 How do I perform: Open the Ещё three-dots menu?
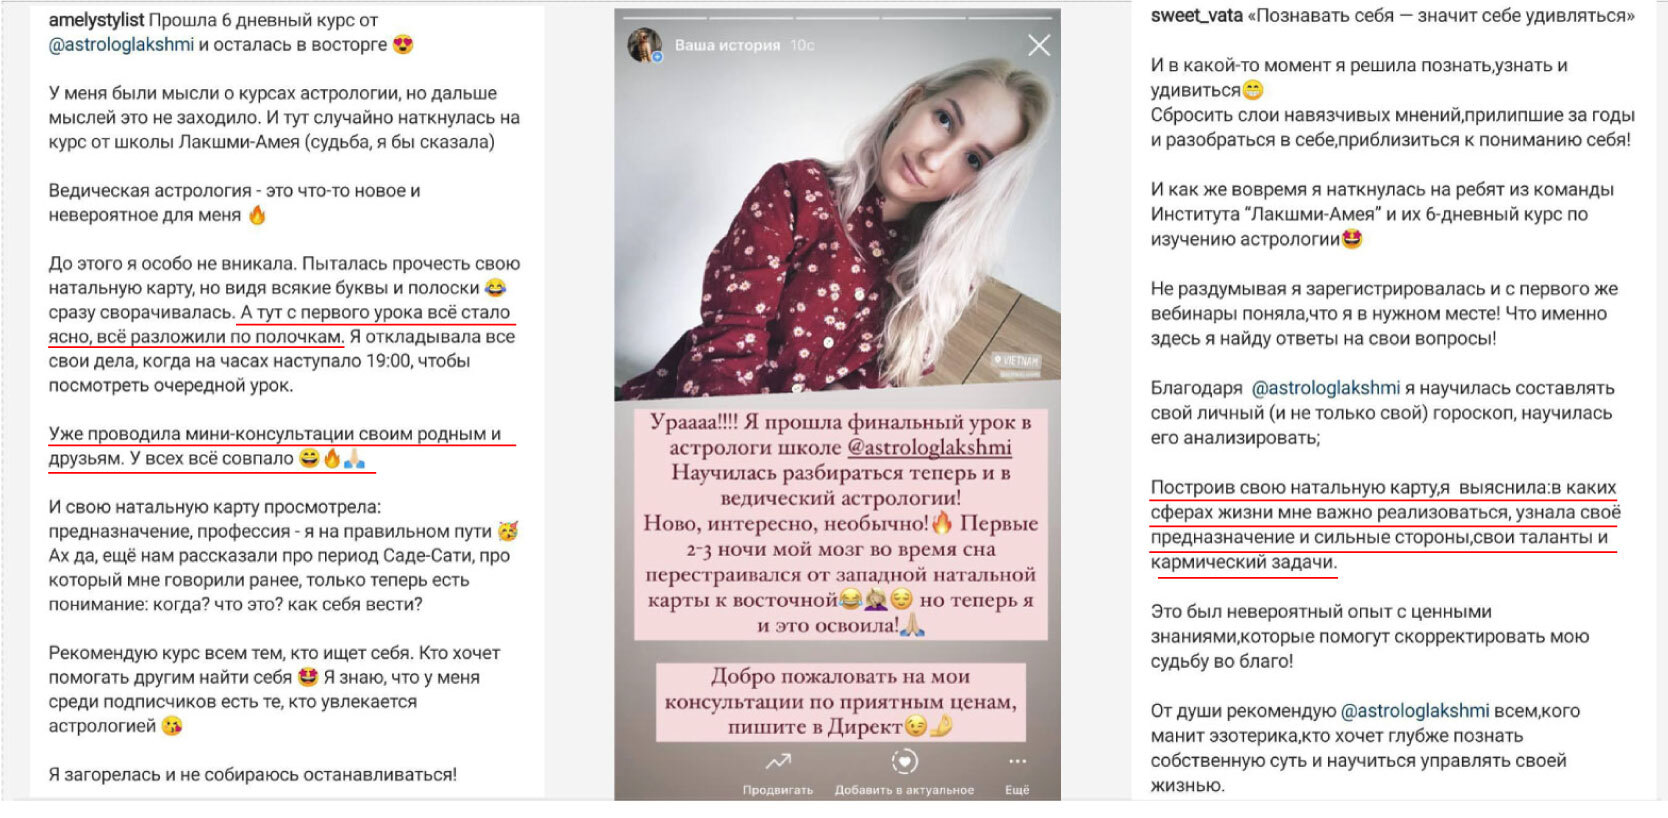(1017, 762)
